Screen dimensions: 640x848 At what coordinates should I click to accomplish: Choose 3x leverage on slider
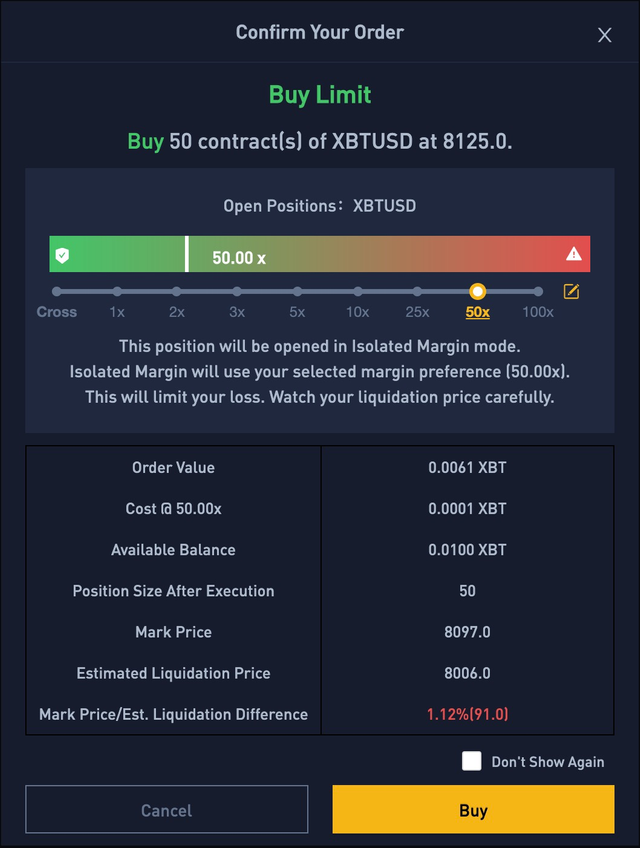tap(237, 292)
